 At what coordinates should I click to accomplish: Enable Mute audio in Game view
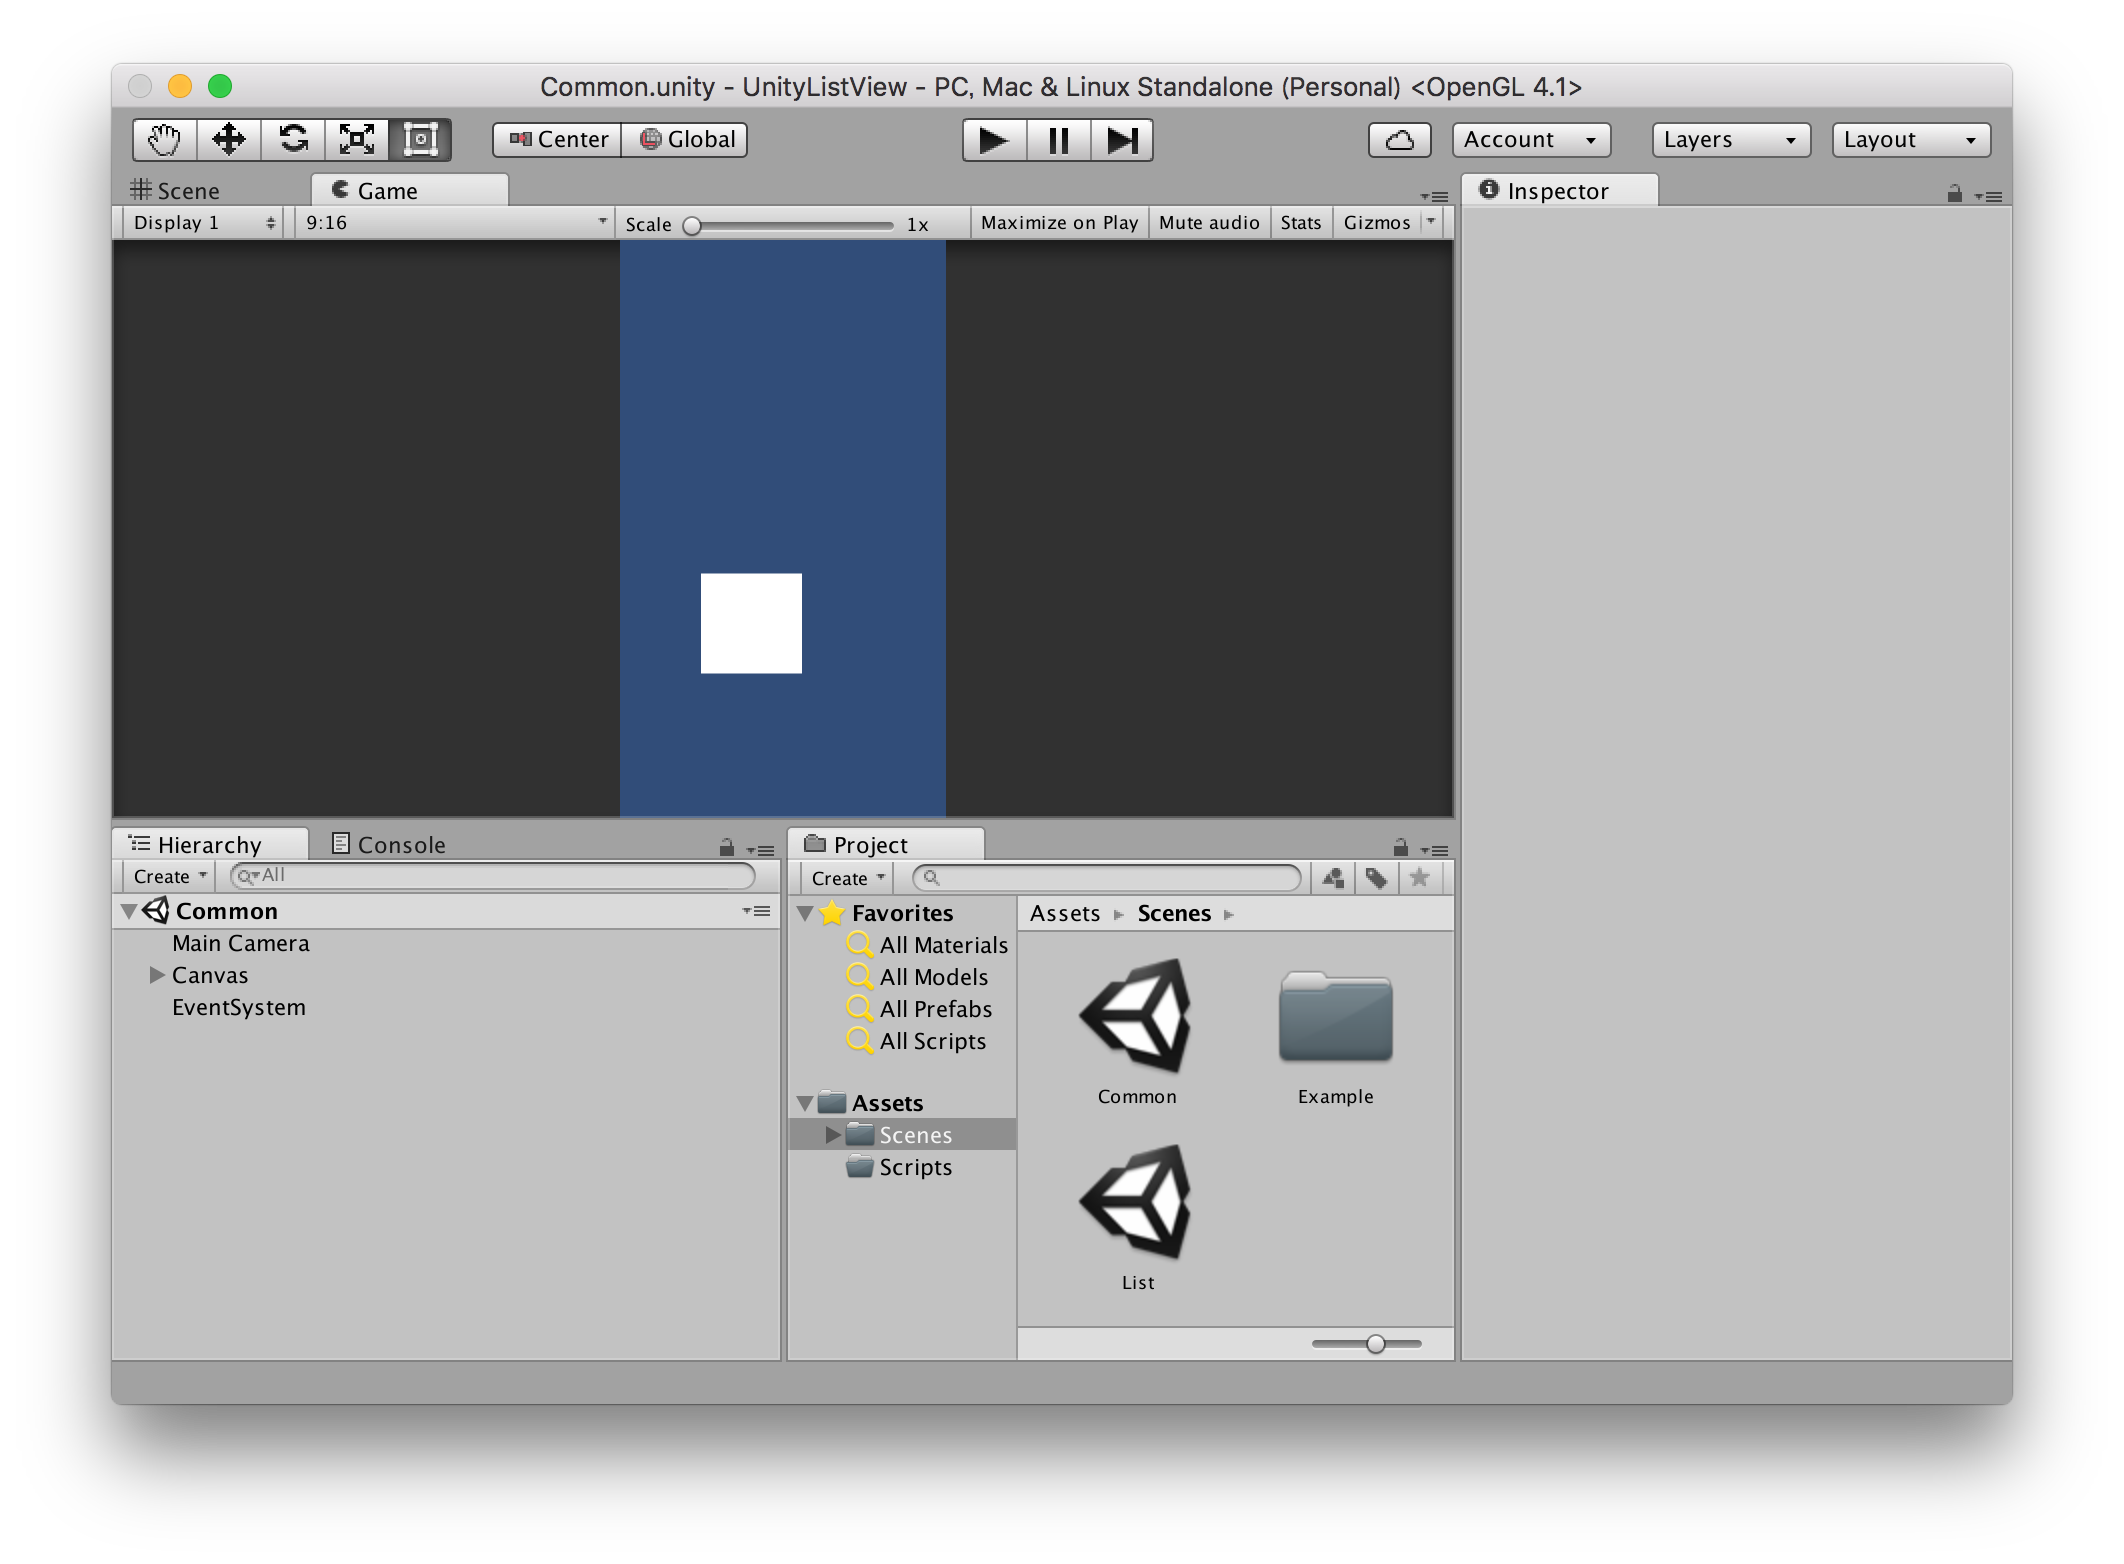[1208, 223]
